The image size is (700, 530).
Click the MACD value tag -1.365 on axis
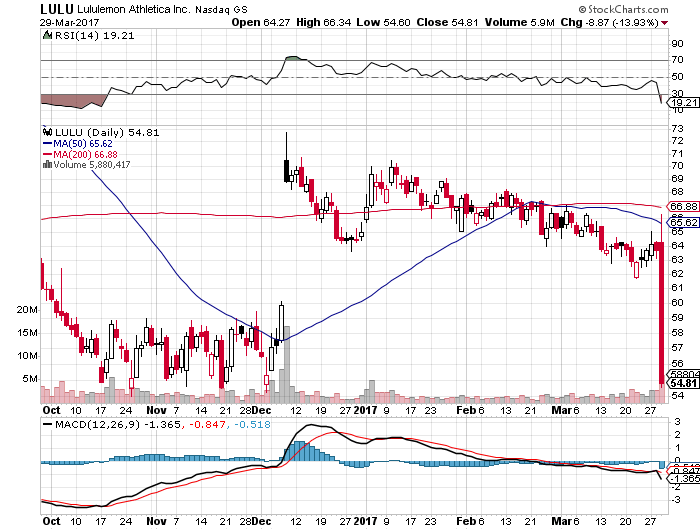(x=683, y=479)
